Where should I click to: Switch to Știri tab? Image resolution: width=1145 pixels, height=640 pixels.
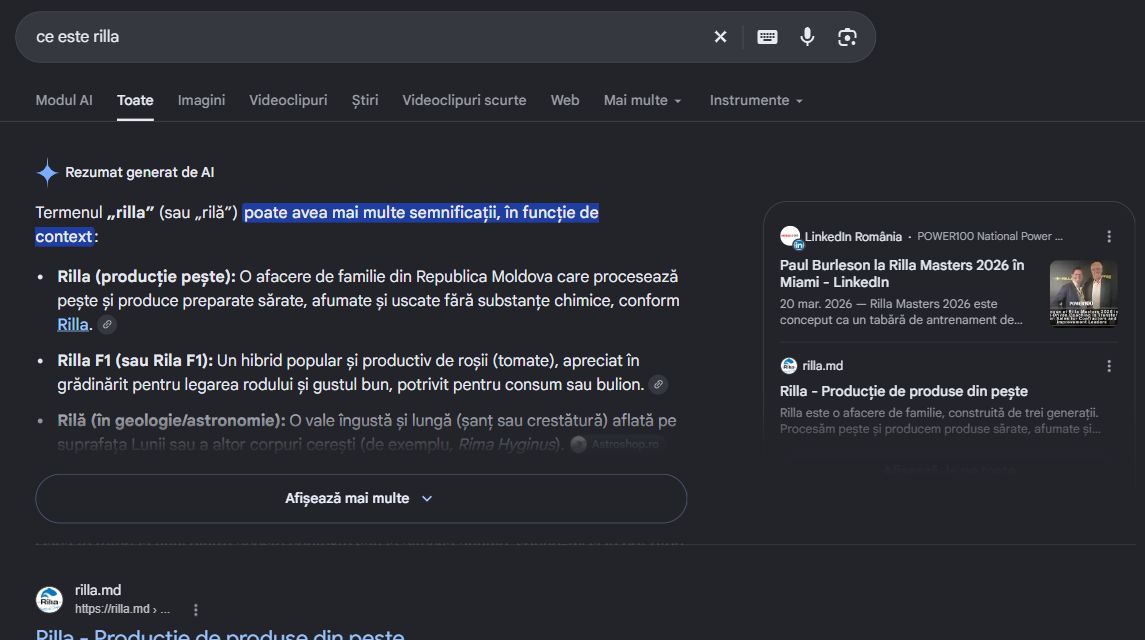coord(365,100)
